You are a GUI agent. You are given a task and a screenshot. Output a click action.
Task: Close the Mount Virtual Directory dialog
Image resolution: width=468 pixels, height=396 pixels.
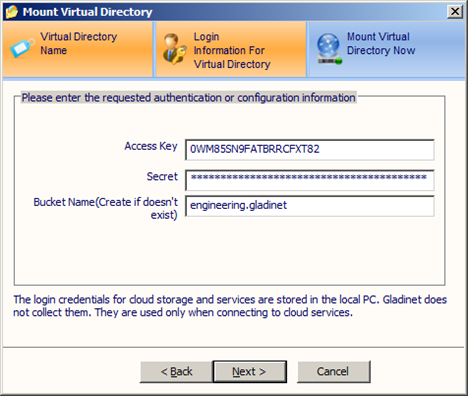tap(455, 12)
